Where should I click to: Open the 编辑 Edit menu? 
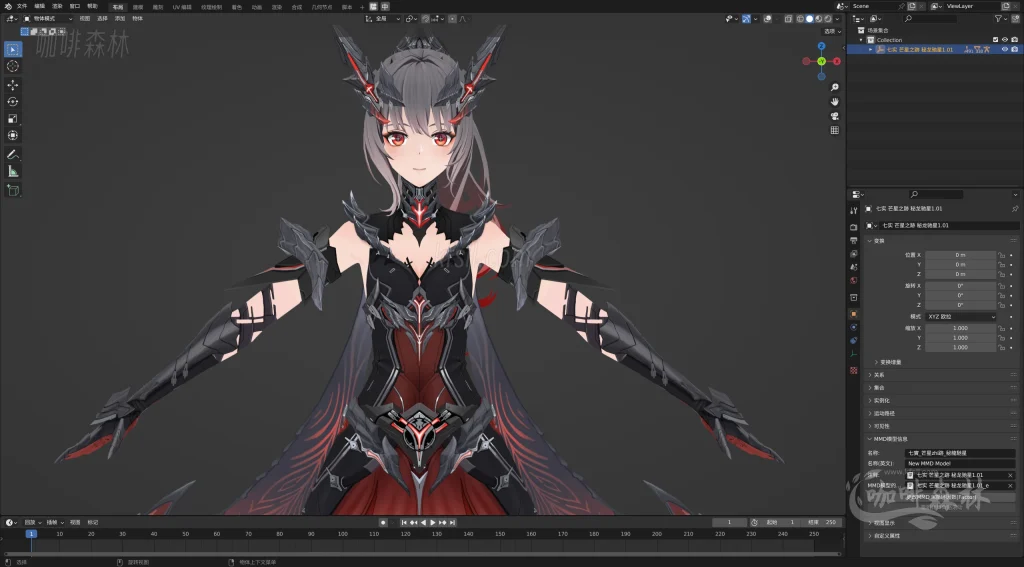click(x=39, y=6)
